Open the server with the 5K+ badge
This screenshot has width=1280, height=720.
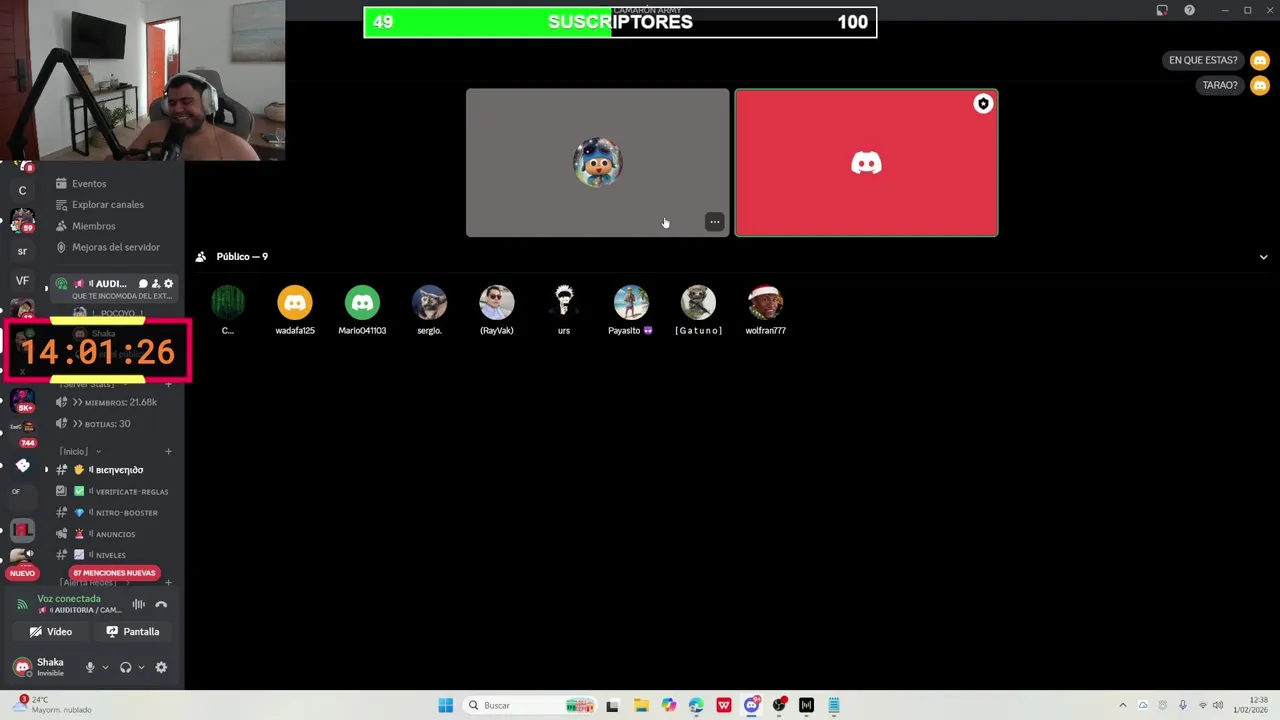click(x=22, y=401)
